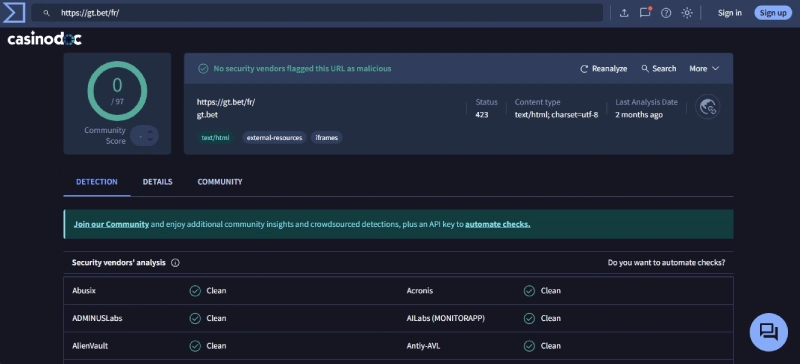This screenshot has width=800, height=364.
Task: Click the detection score circle 0/97
Action: click(117, 91)
